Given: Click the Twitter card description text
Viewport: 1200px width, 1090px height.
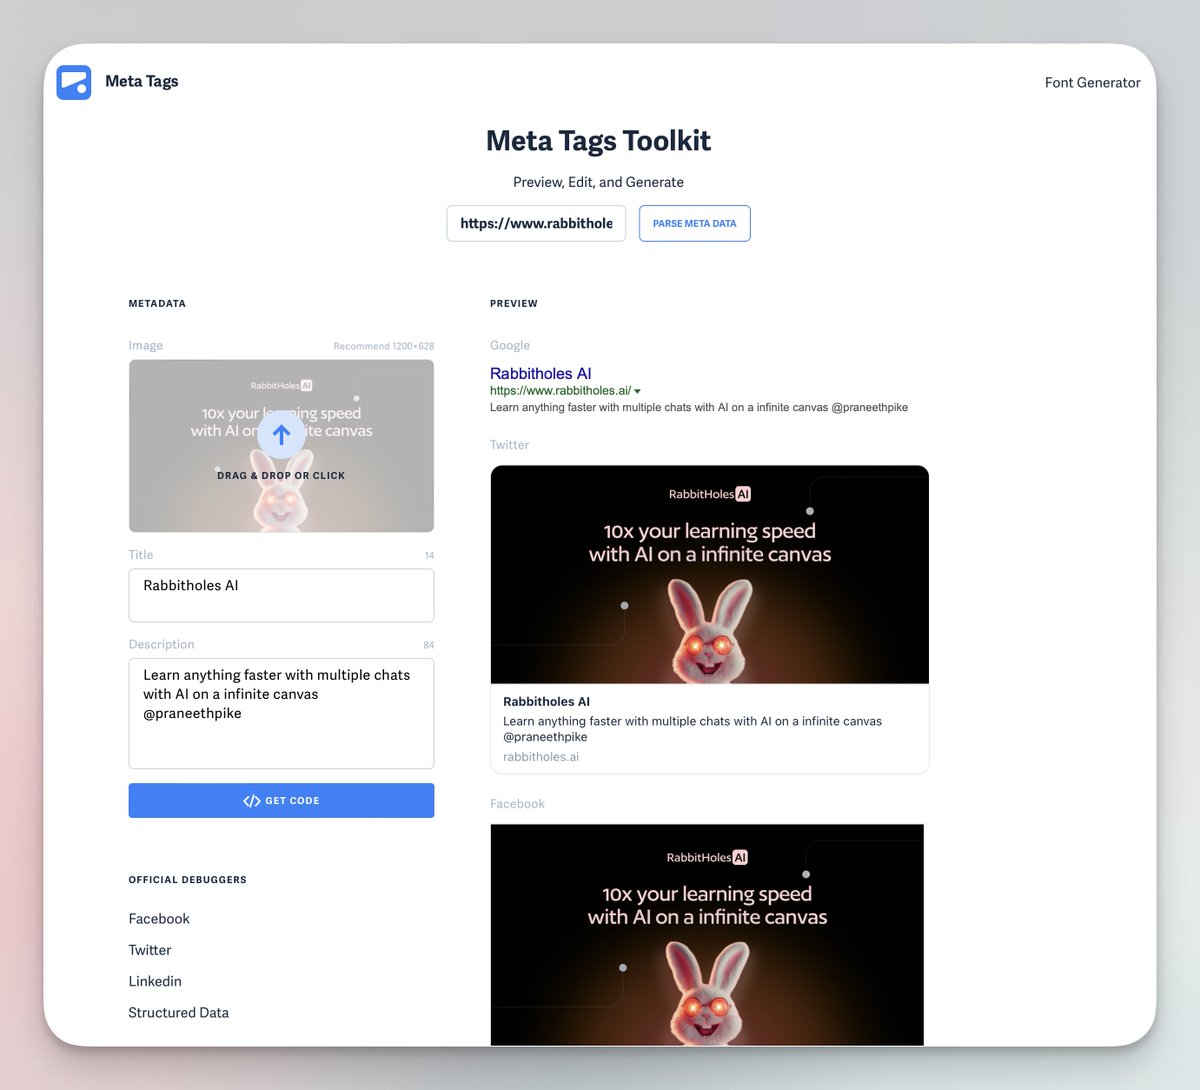Looking at the screenshot, I should (x=692, y=729).
